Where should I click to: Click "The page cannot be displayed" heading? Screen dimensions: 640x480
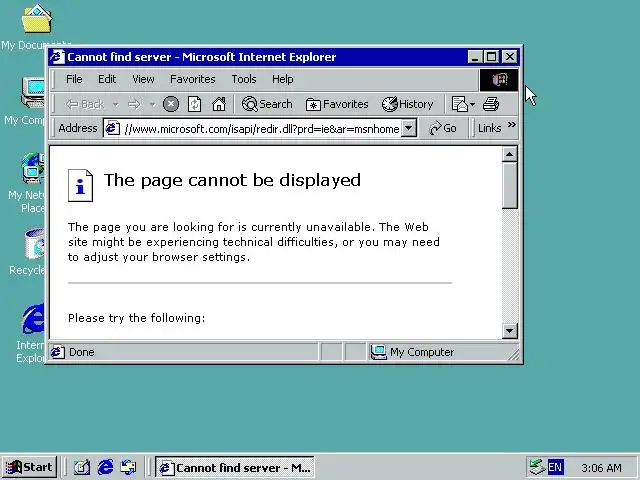(x=232, y=180)
